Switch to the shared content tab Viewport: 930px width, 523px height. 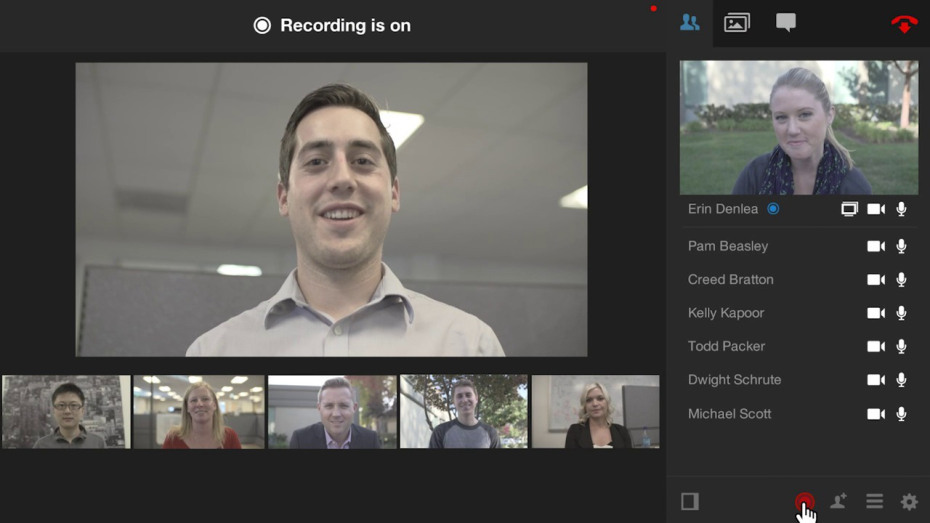click(x=737, y=23)
